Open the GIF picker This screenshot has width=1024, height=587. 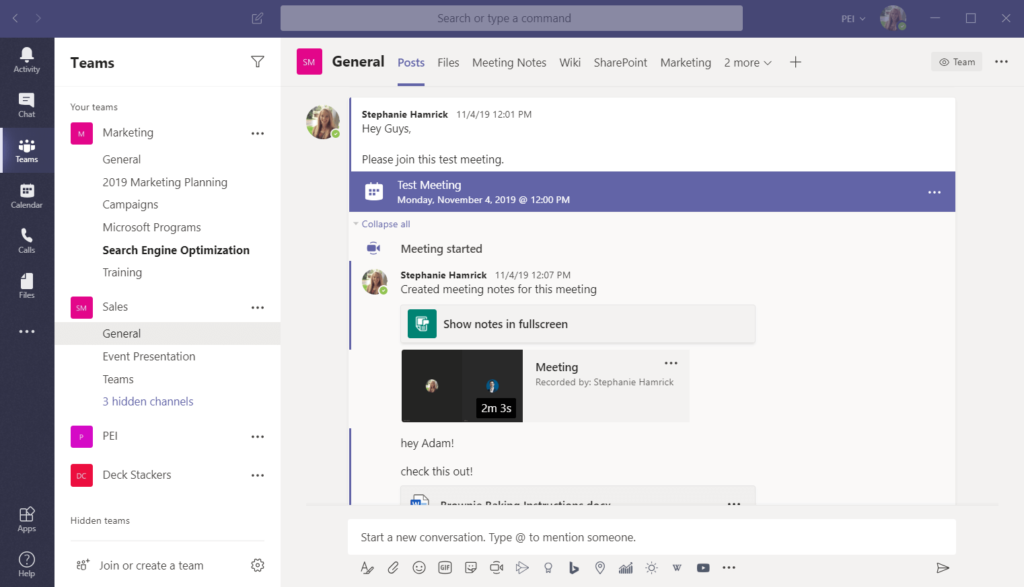point(445,568)
